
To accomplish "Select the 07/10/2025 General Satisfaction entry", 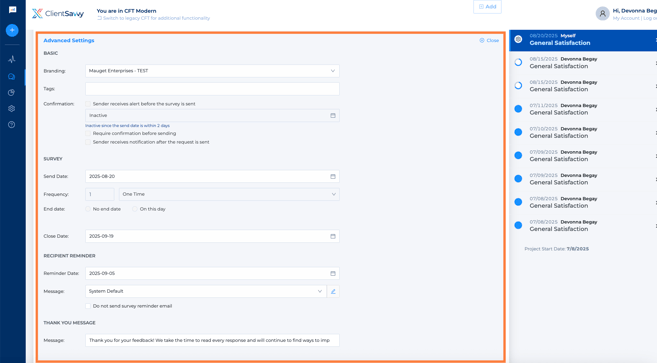I will (x=583, y=132).
